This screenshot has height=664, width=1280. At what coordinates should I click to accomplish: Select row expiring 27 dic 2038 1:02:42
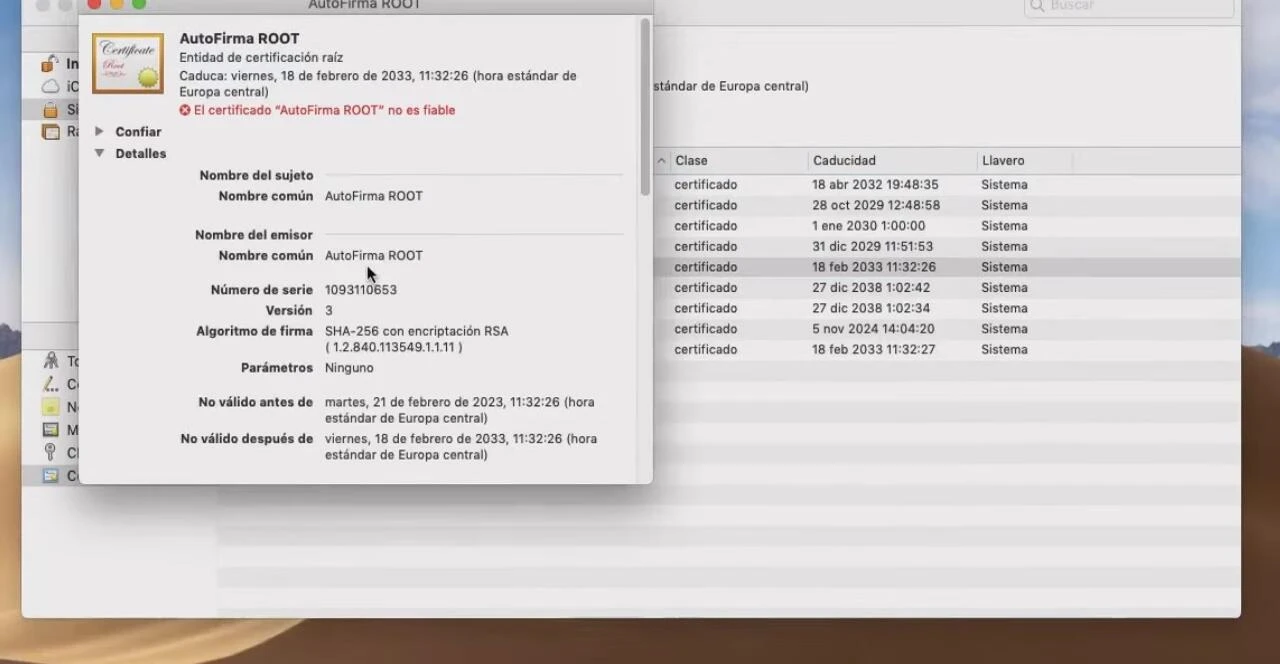coord(946,287)
